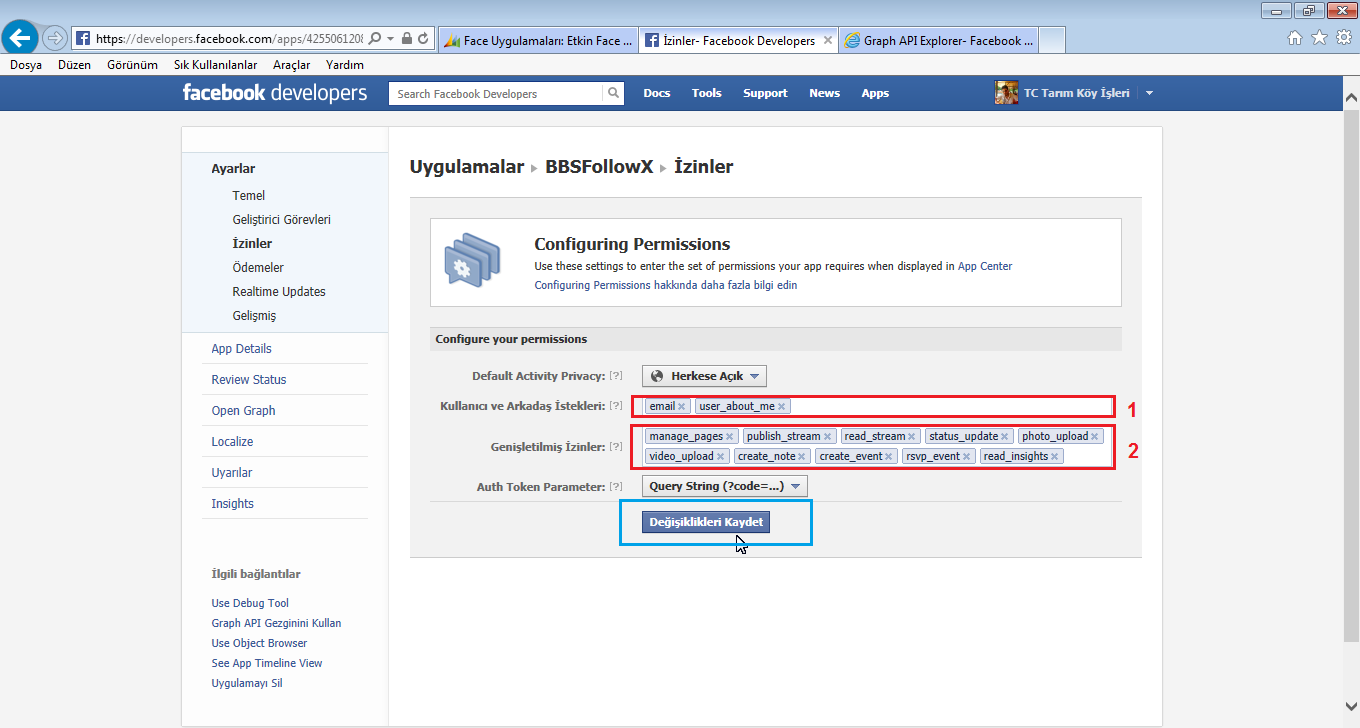The height and width of the screenshot is (728, 1360).
Task: Remove the read_stream permission tag
Action: click(x=911, y=436)
